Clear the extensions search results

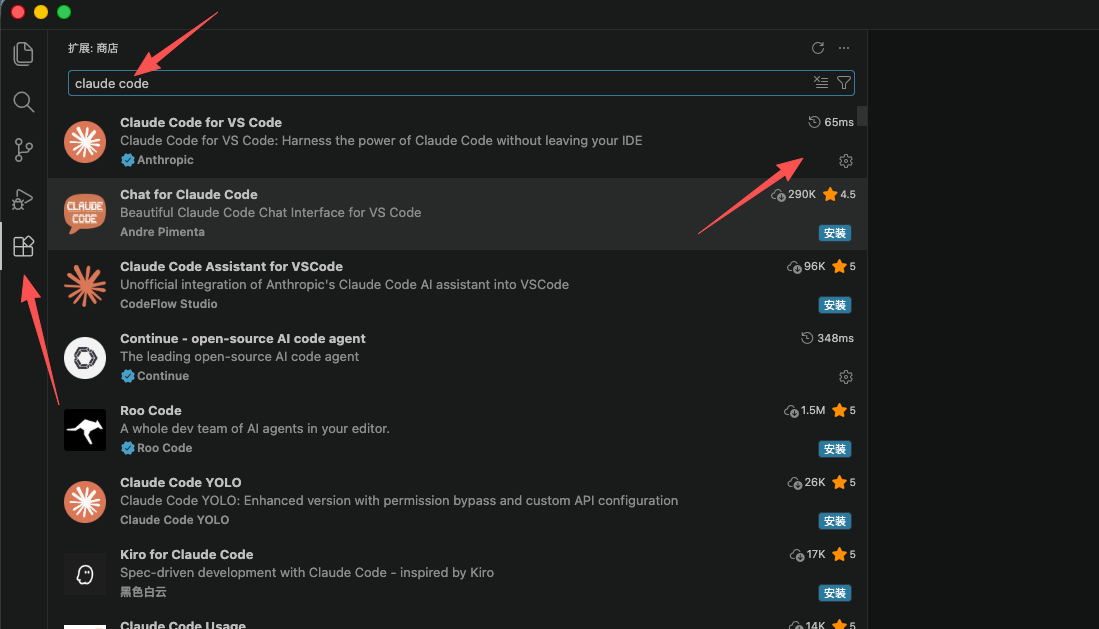pyautogui.click(x=821, y=83)
